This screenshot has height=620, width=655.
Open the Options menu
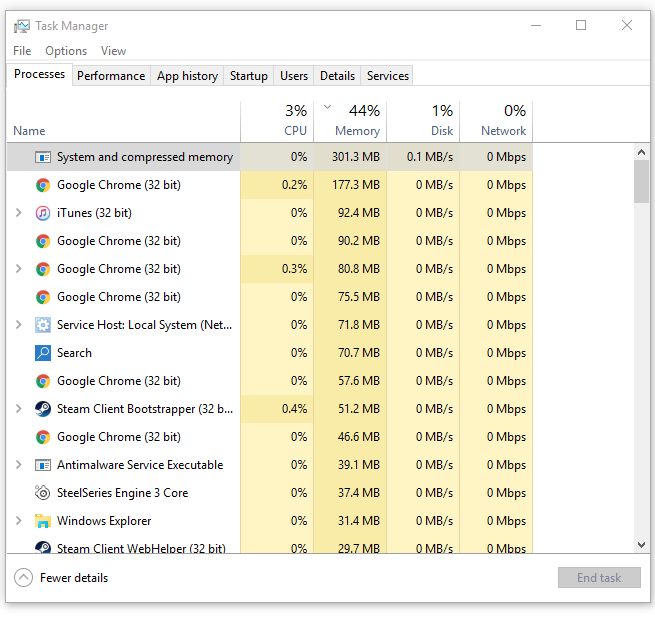(x=66, y=51)
